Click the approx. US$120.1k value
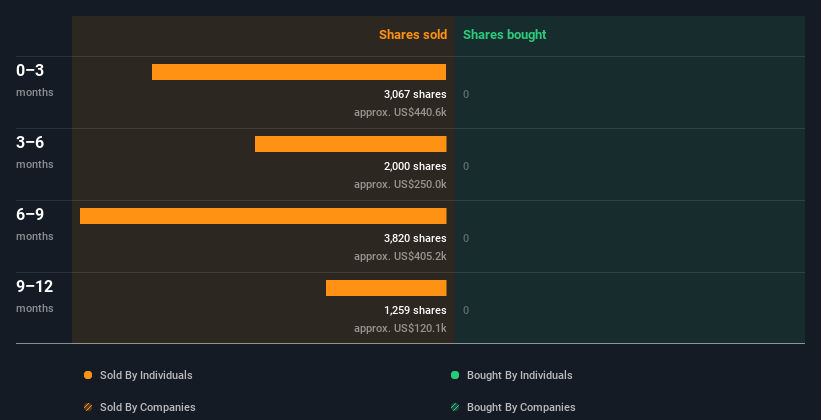 click(x=400, y=328)
